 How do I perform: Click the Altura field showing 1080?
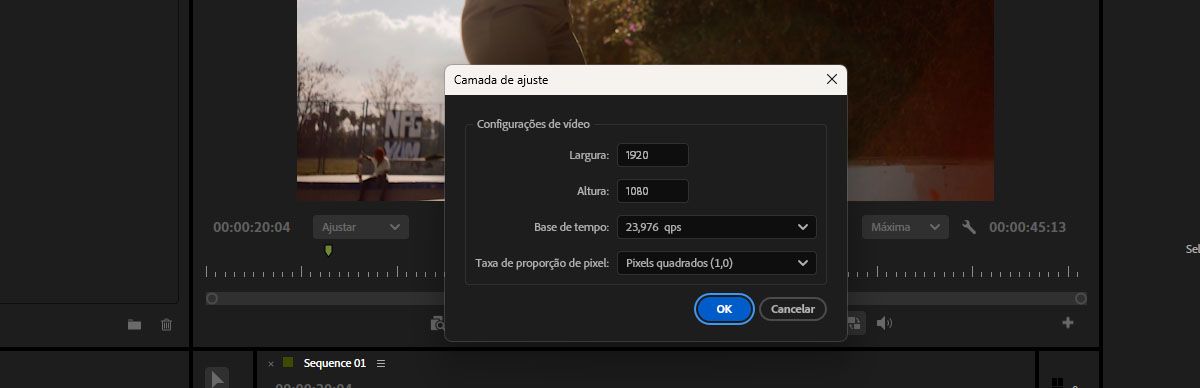tap(653, 191)
